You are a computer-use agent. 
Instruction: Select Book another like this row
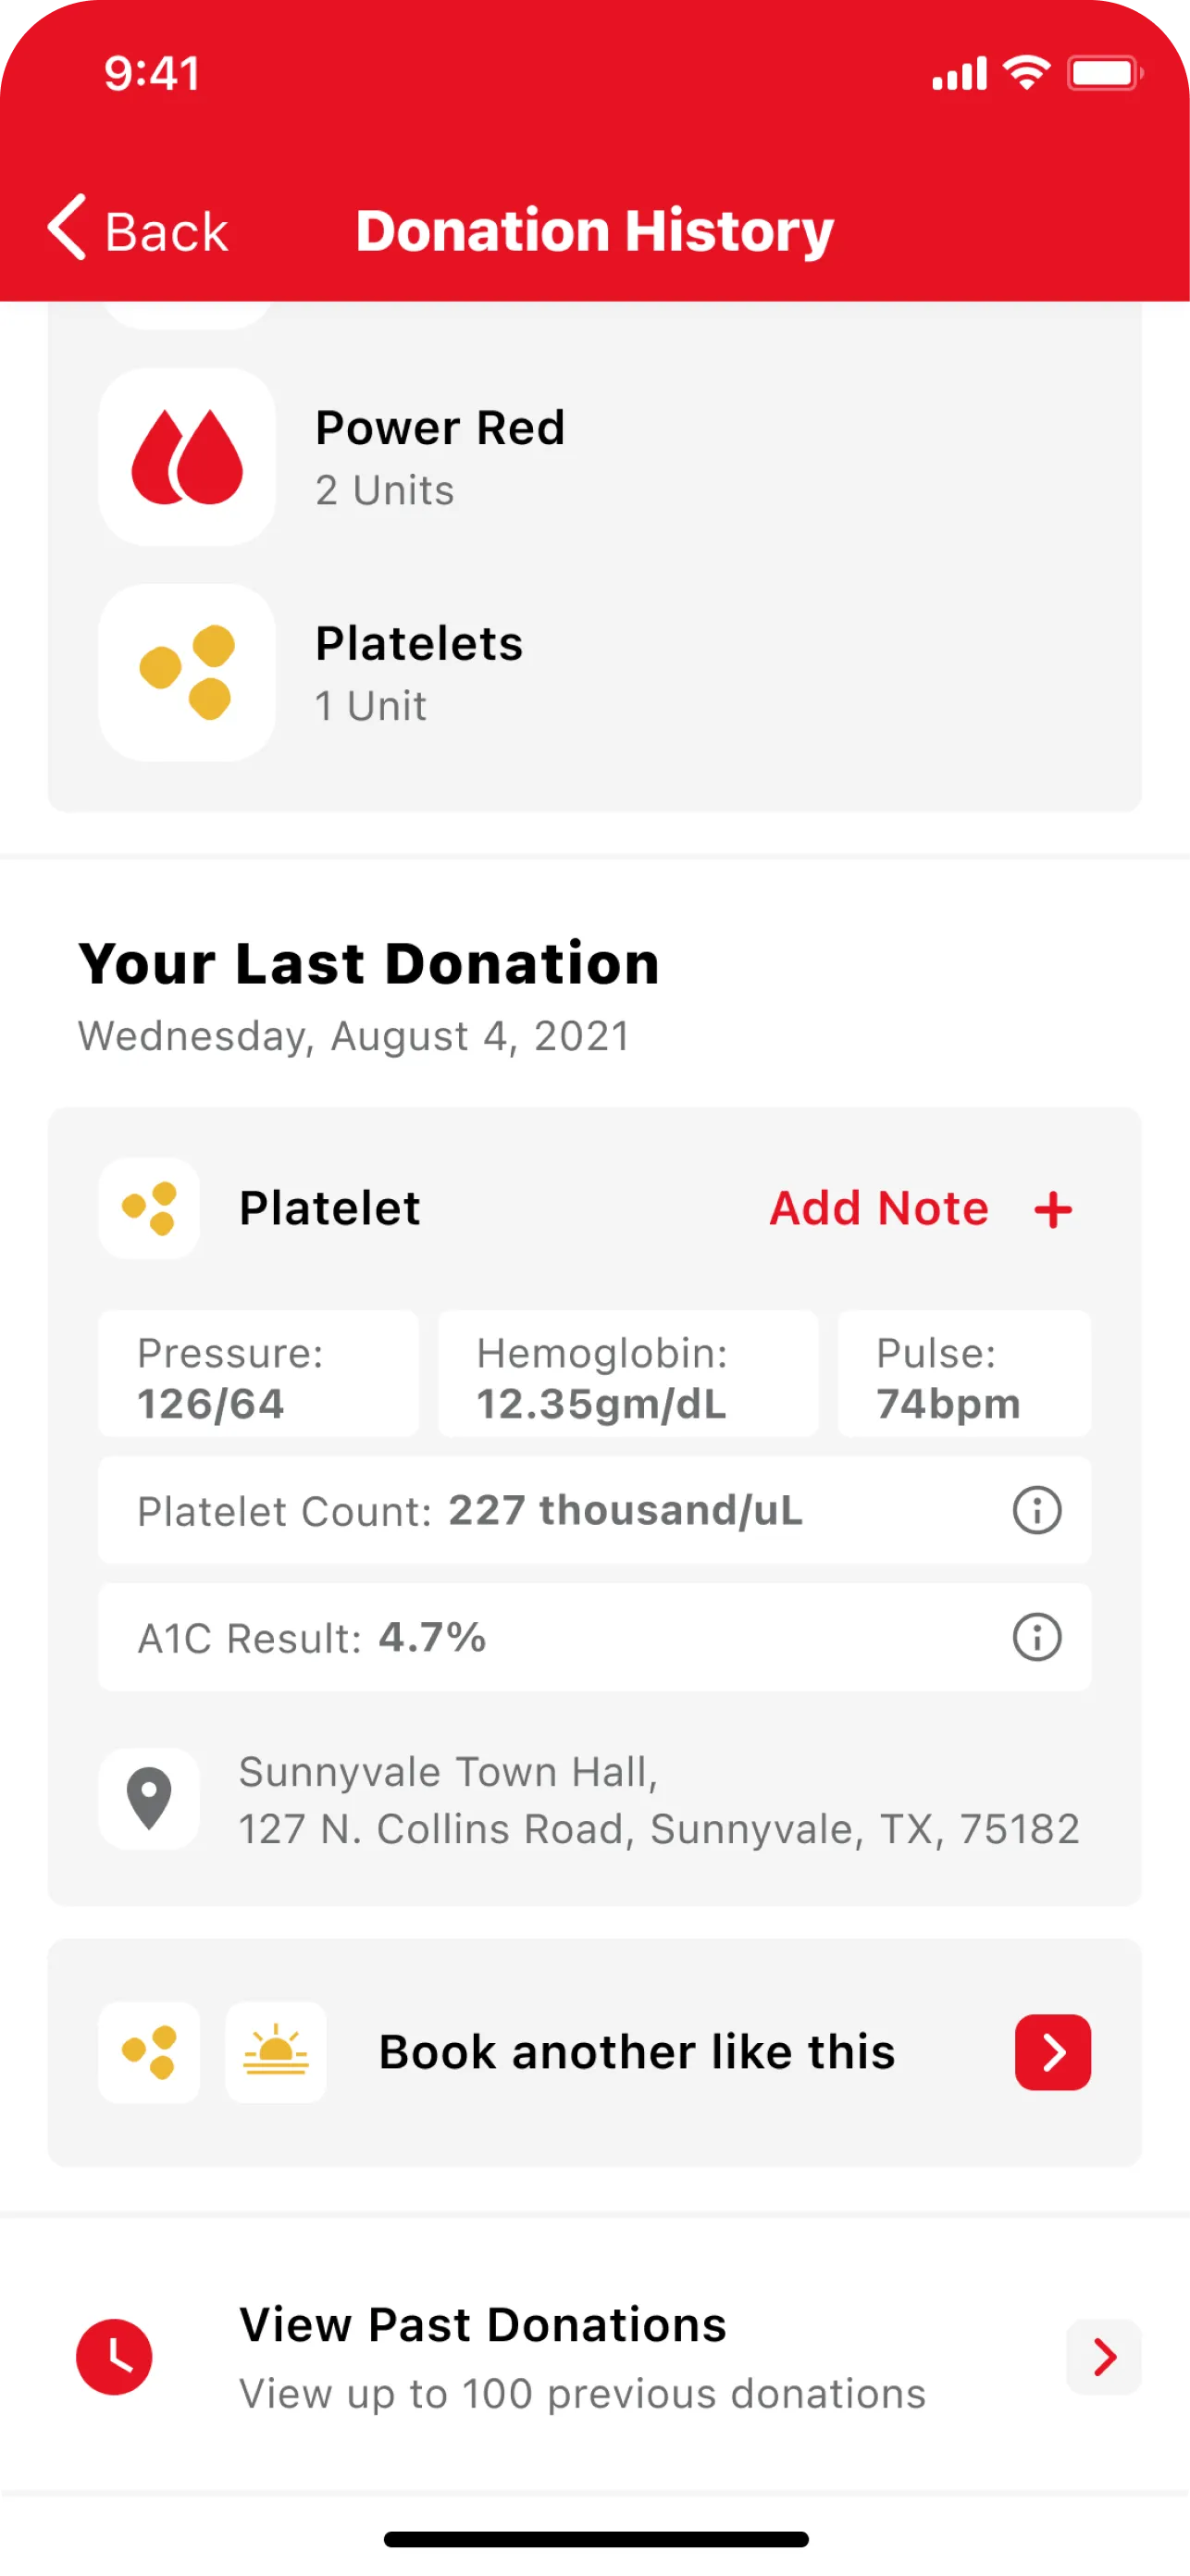[x=636, y=2052]
